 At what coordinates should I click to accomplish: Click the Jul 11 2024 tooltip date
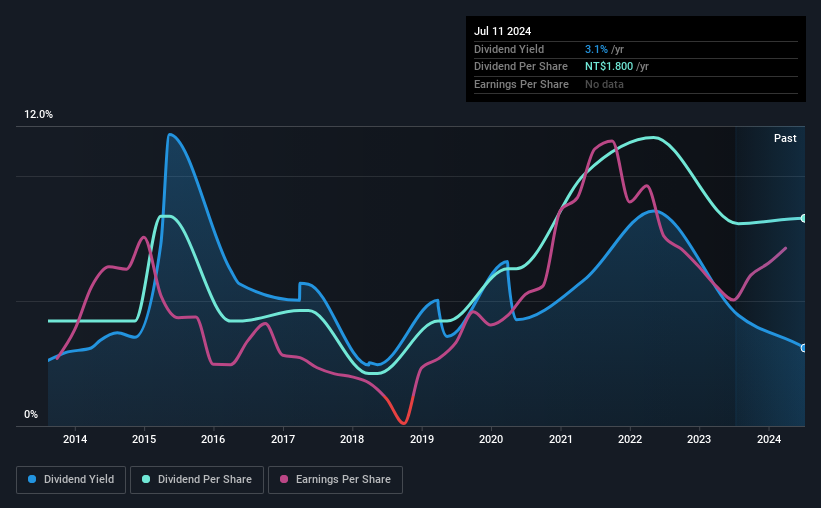[x=502, y=31]
